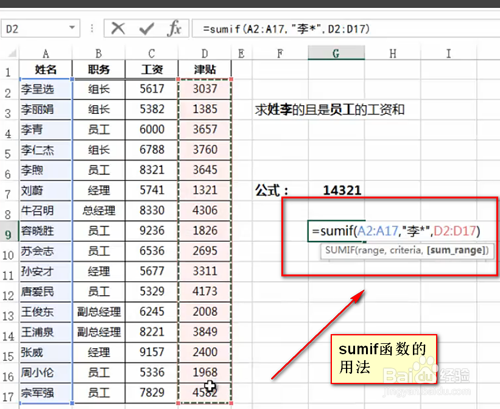500x409 pixels.
Task: Click salary cell 5617
Action: coord(152,89)
